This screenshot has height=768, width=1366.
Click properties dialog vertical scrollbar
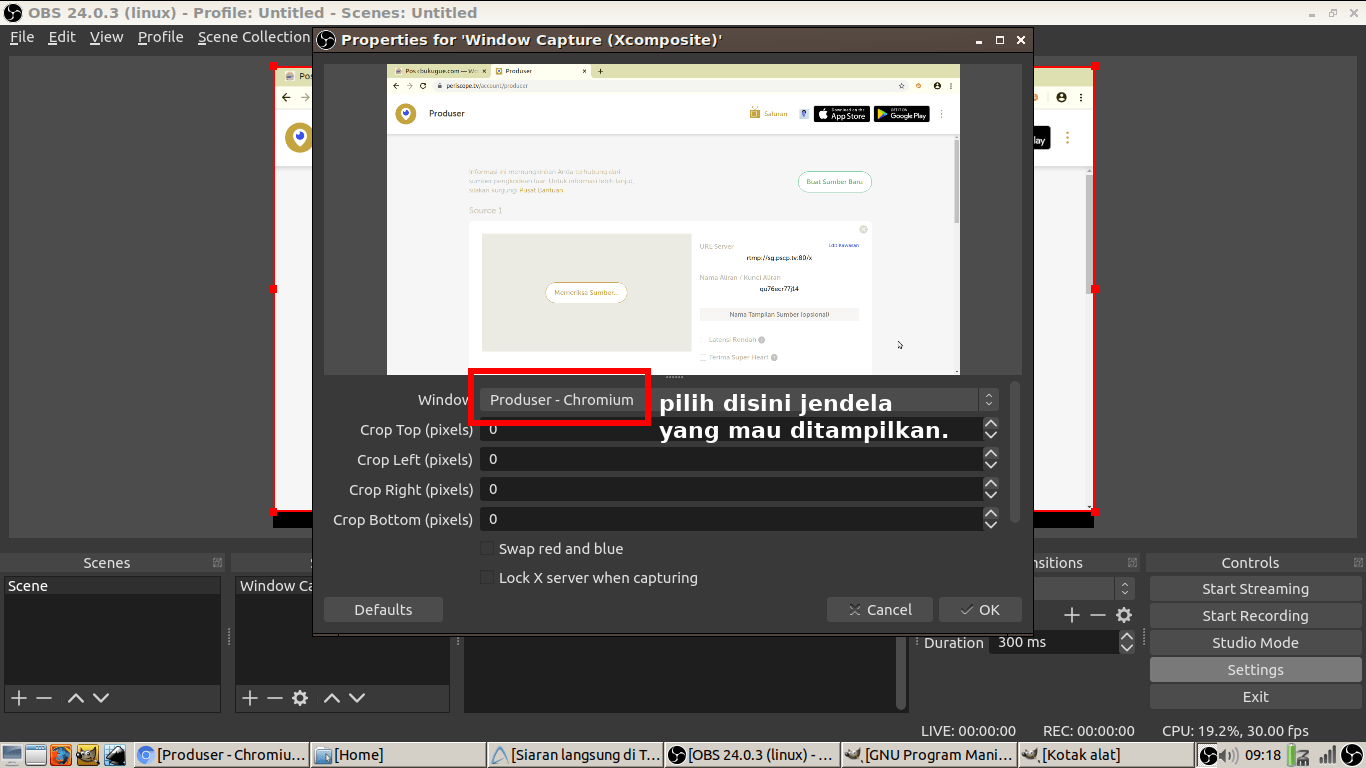pos(1015,450)
